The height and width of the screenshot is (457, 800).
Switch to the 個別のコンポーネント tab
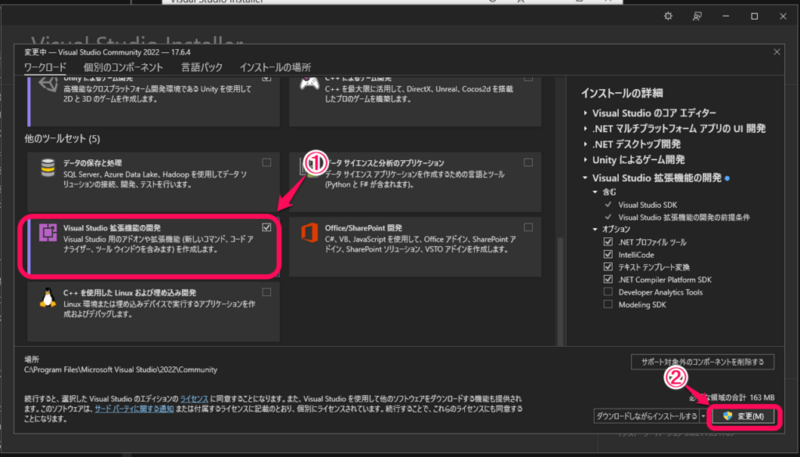(x=123, y=67)
